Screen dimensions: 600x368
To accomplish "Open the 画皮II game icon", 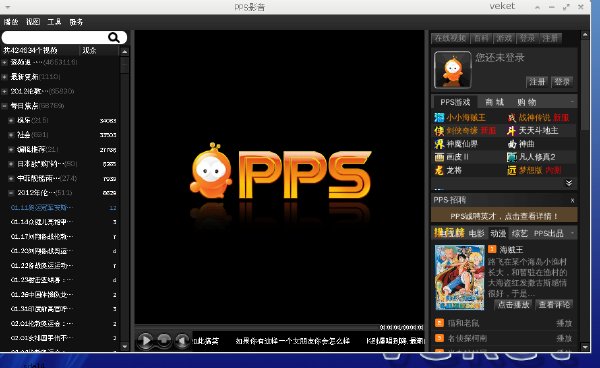I will click(439, 157).
